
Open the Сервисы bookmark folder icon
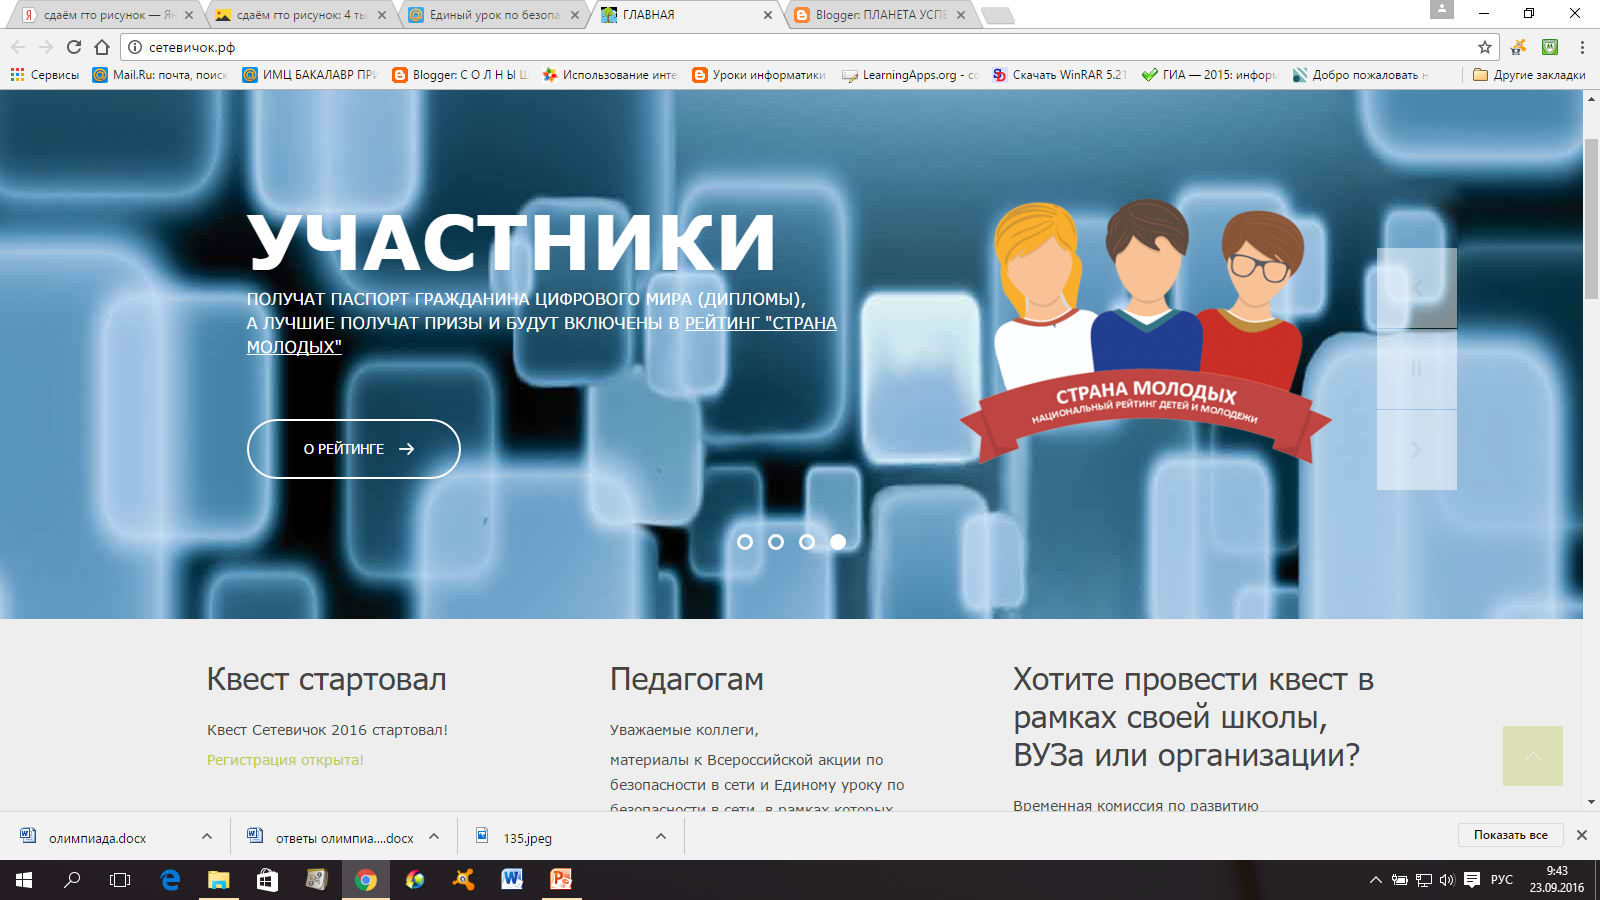pyautogui.click(x=15, y=74)
